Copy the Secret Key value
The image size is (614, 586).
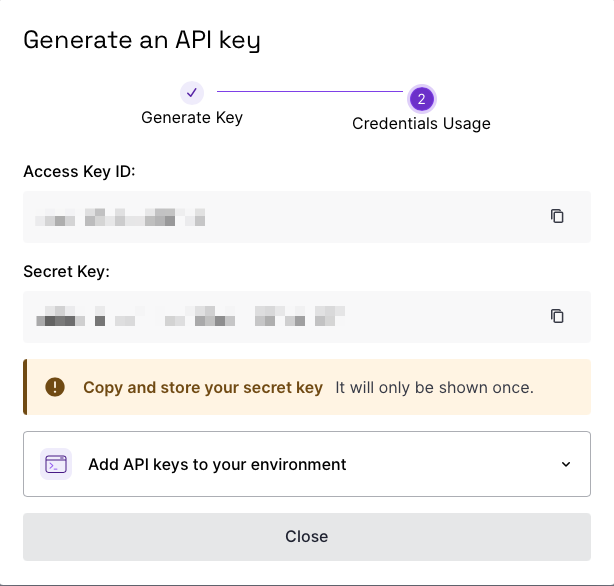(557, 316)
